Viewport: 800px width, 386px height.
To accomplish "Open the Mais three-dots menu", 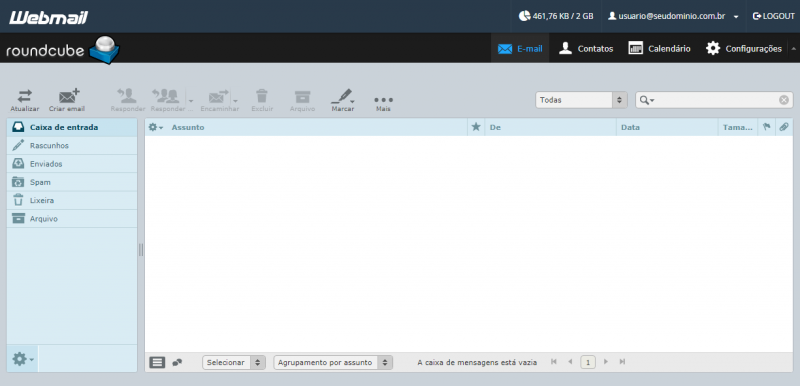I will 383,99.
